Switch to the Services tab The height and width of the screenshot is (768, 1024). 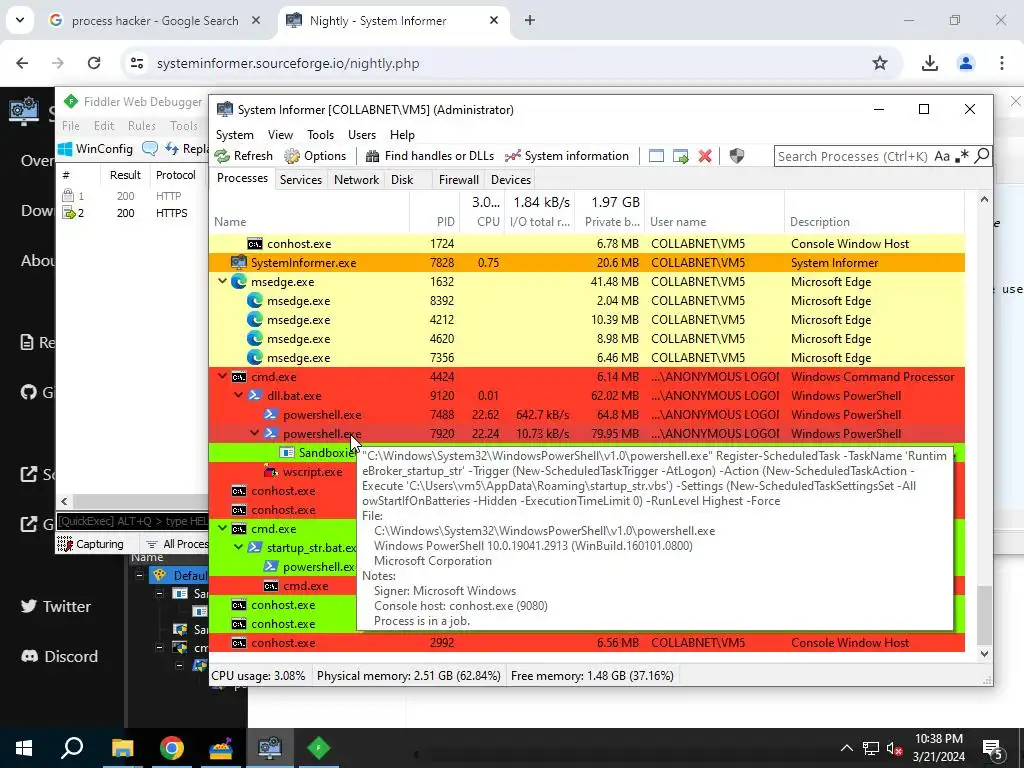tap(300, 180)
